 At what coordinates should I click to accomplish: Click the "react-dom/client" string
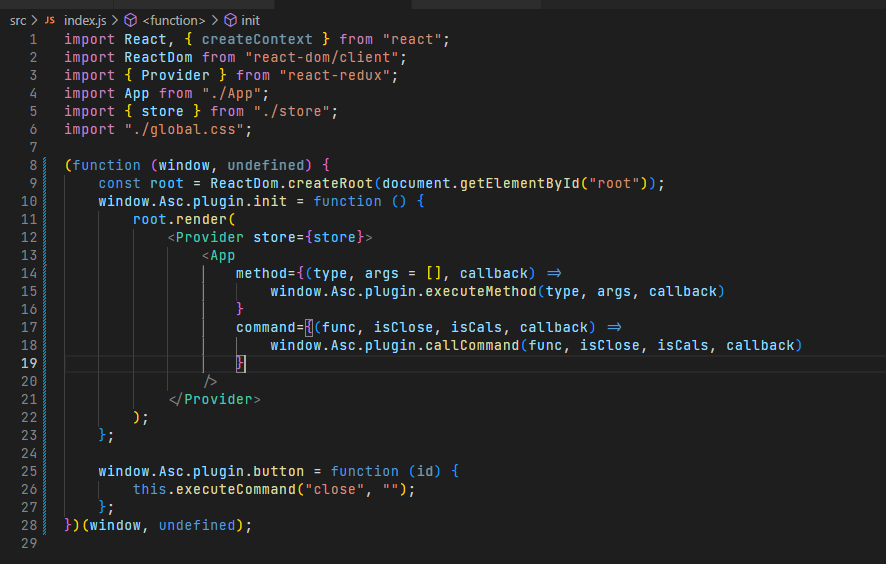(322, 58)
